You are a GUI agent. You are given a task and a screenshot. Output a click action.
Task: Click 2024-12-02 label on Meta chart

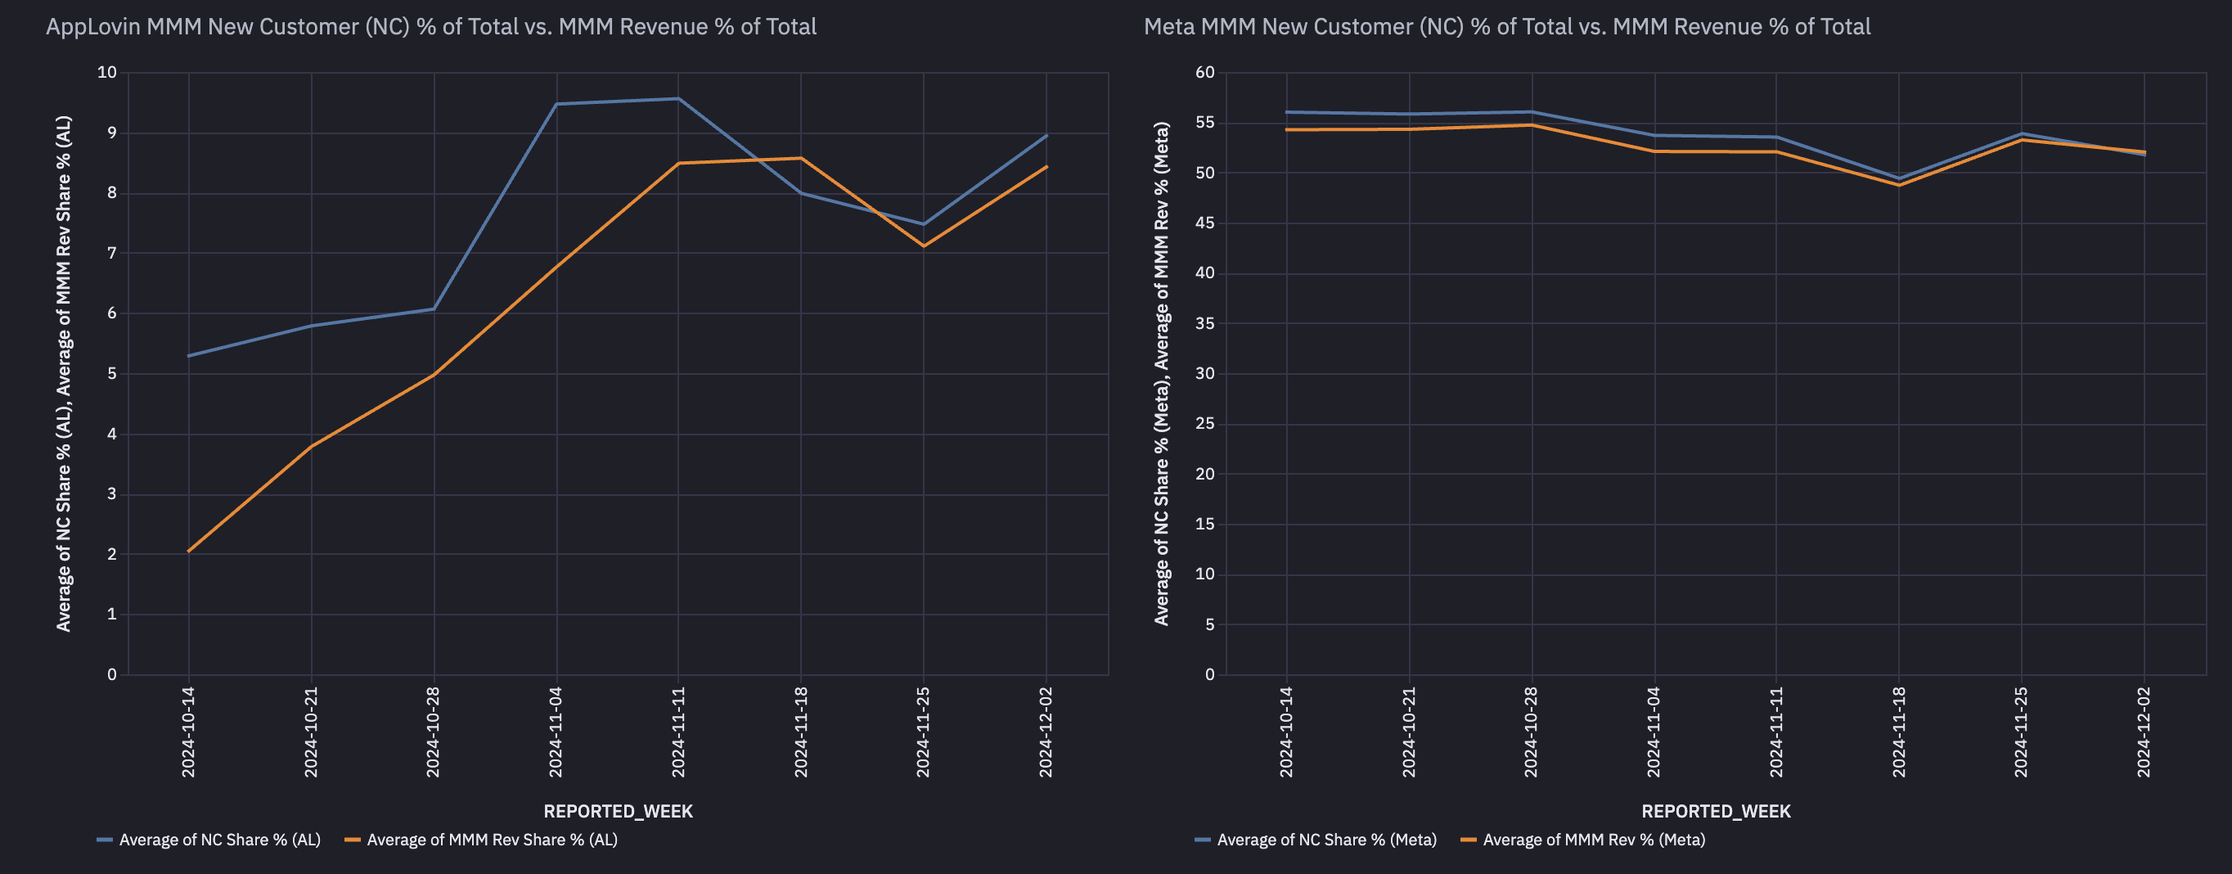click(x=2144, y=732)
